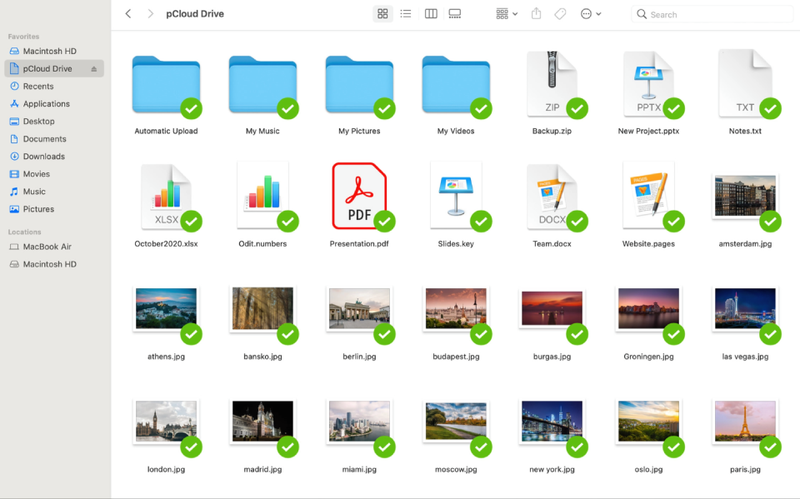The width and height of the screenshot is (800, 499).
Task: Select the bansko.jpg thumbnail
Action: point(262,309)
